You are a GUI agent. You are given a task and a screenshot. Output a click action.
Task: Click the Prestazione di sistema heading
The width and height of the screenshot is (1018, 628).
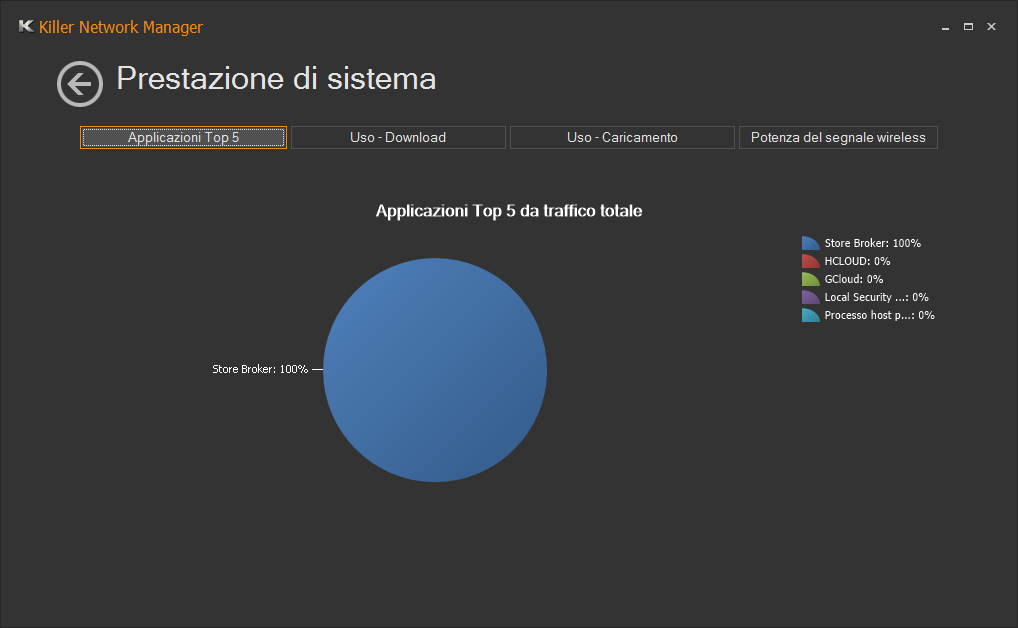coord(276,79)
